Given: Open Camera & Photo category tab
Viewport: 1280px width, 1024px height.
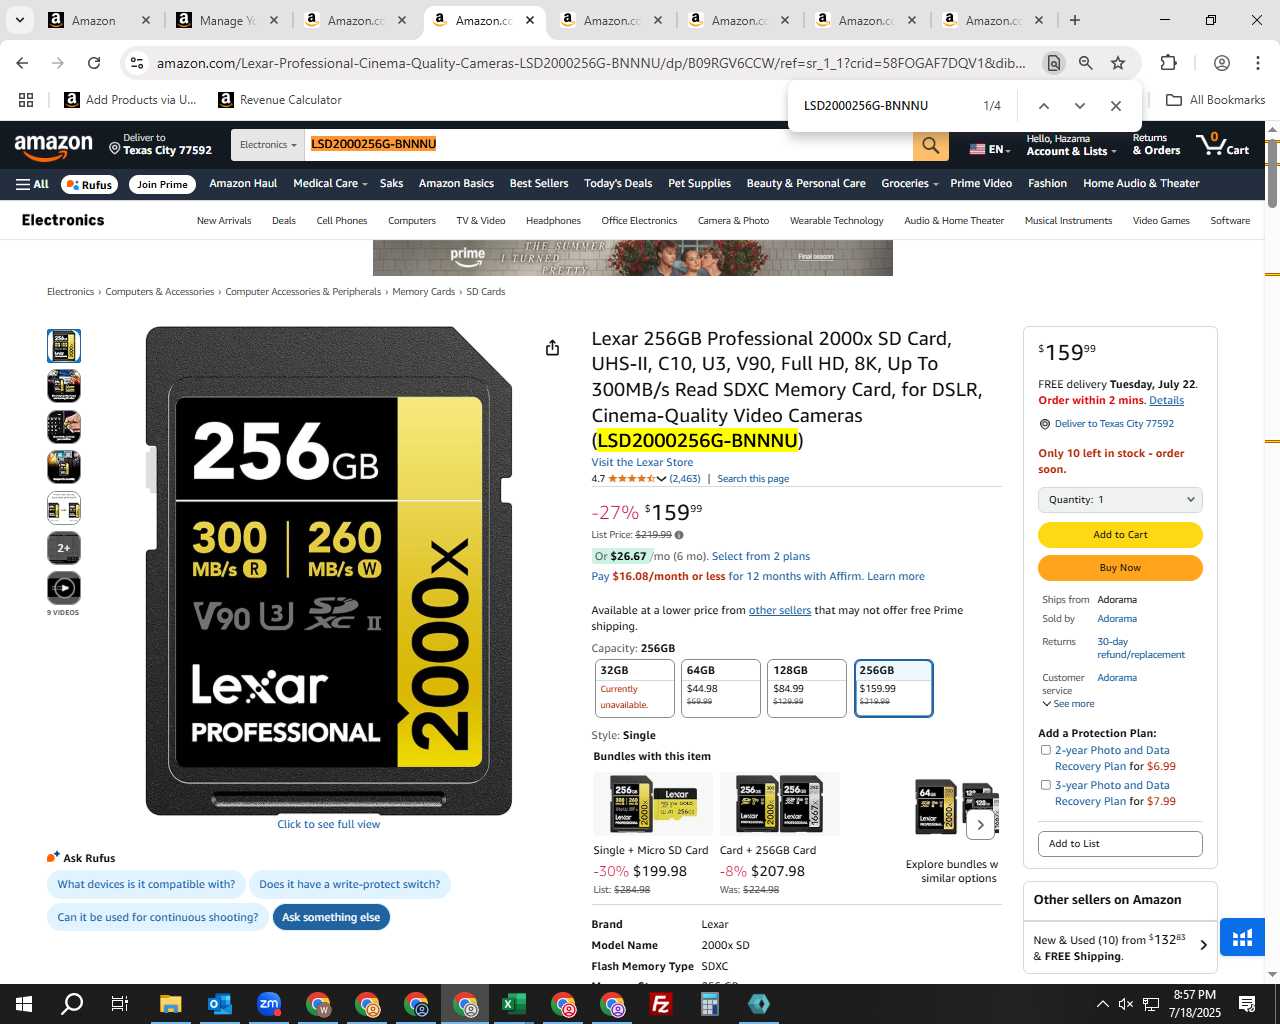Looking at the screenshot, I should [x=733, y=221].
